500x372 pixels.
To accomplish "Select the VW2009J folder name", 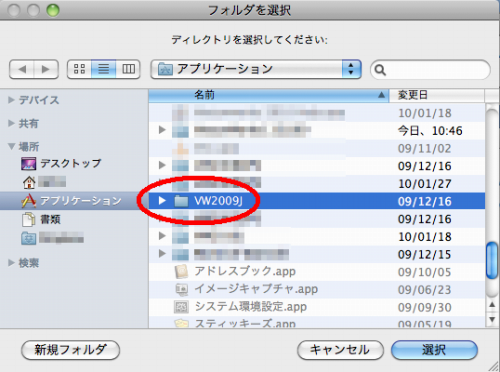I will click(x=218, y=201).
